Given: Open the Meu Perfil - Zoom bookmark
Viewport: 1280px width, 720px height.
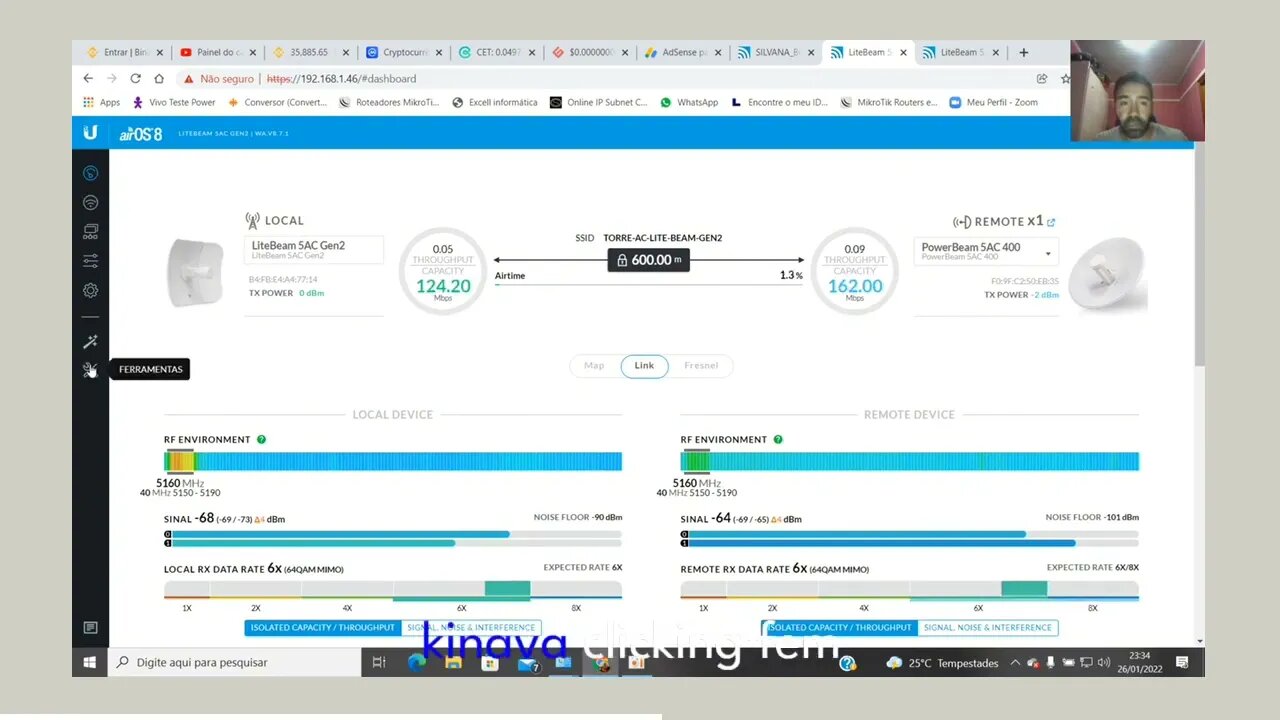Looking at the screenshot, I should (993, 102).
